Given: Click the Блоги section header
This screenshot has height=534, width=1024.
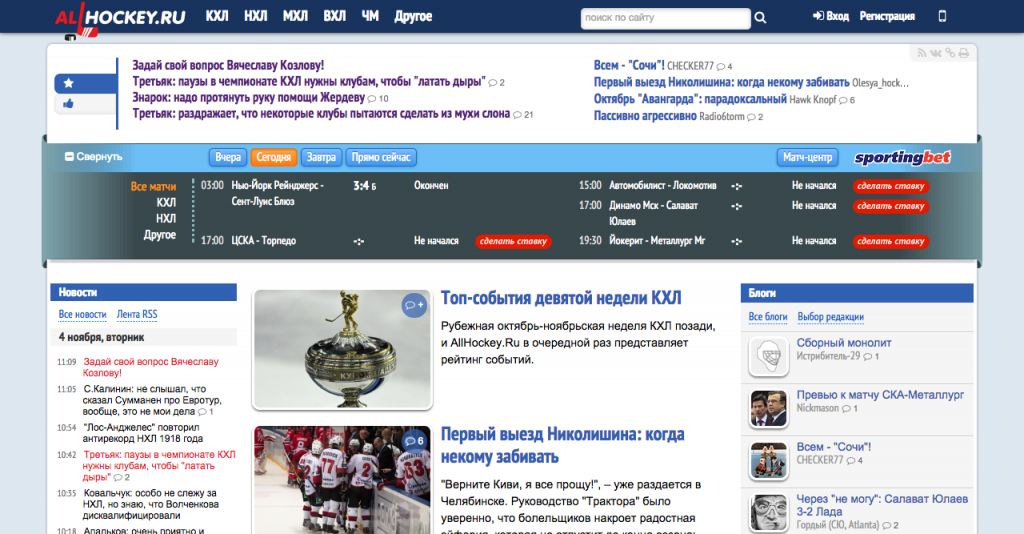Looking at the screenshot, I should [857, 293].
